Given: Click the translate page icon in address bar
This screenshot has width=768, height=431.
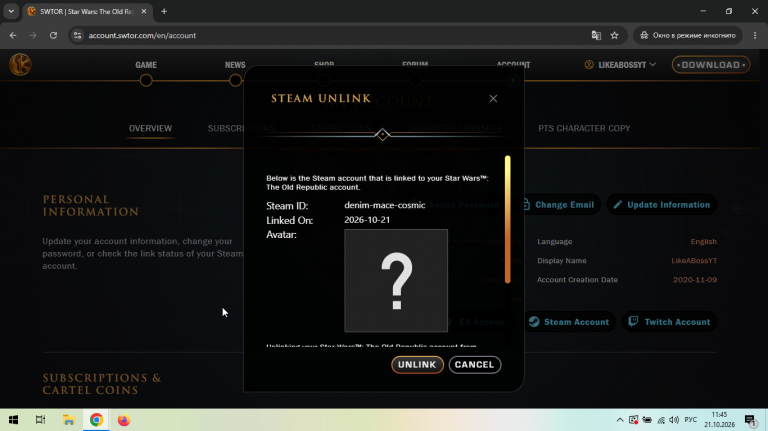Looking at the screenshot, I should pyautogui.click(x=596, y=35).
